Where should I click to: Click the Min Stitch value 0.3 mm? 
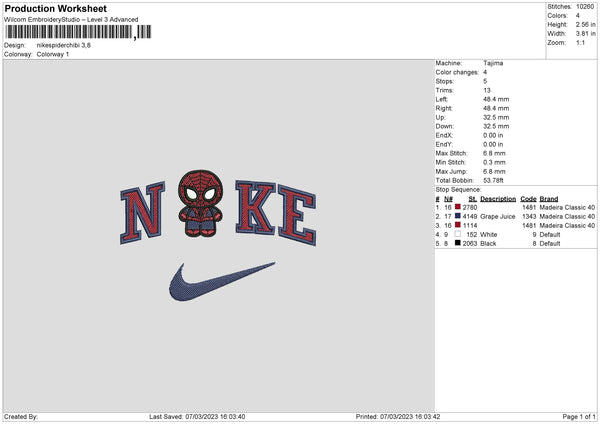pos(494,162)
